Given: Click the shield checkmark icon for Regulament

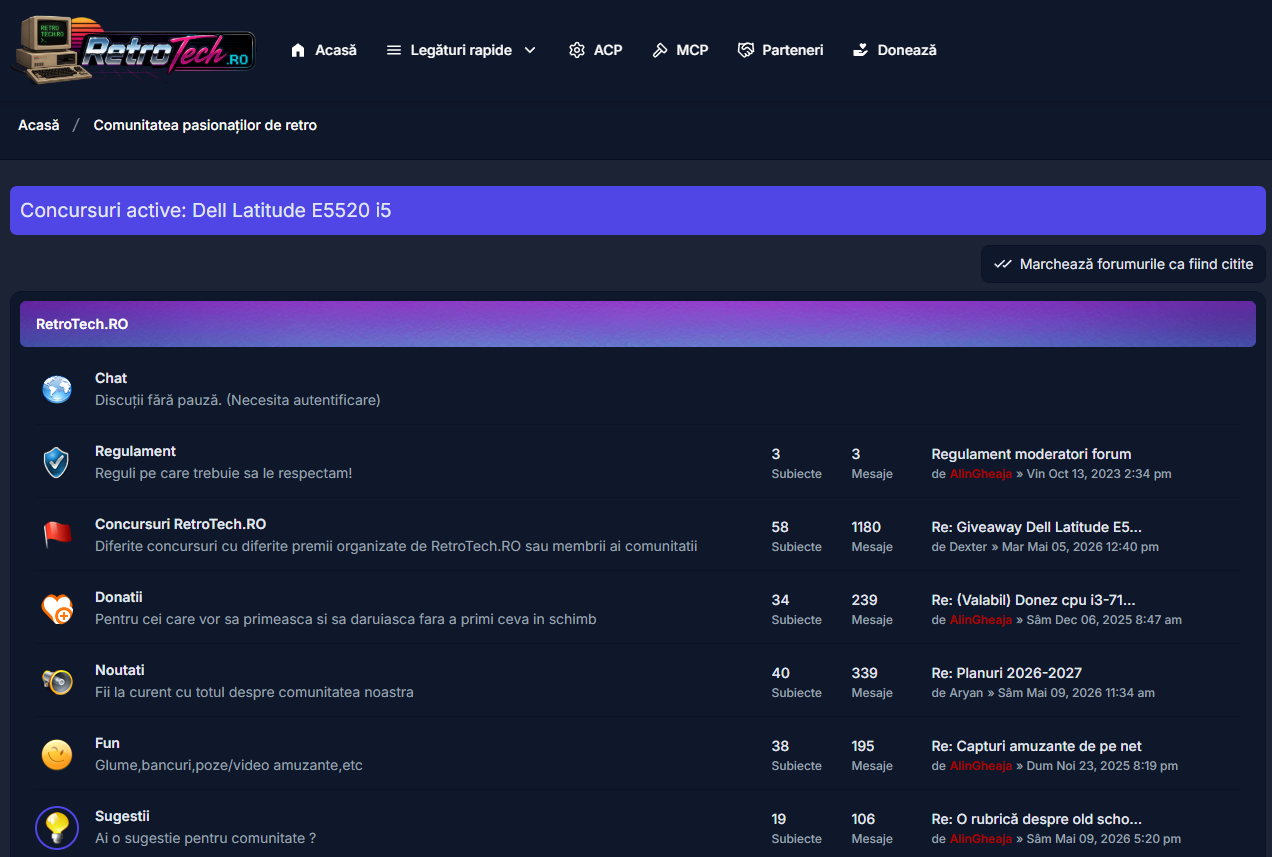Looking at the screenshot, I should 57,462.
